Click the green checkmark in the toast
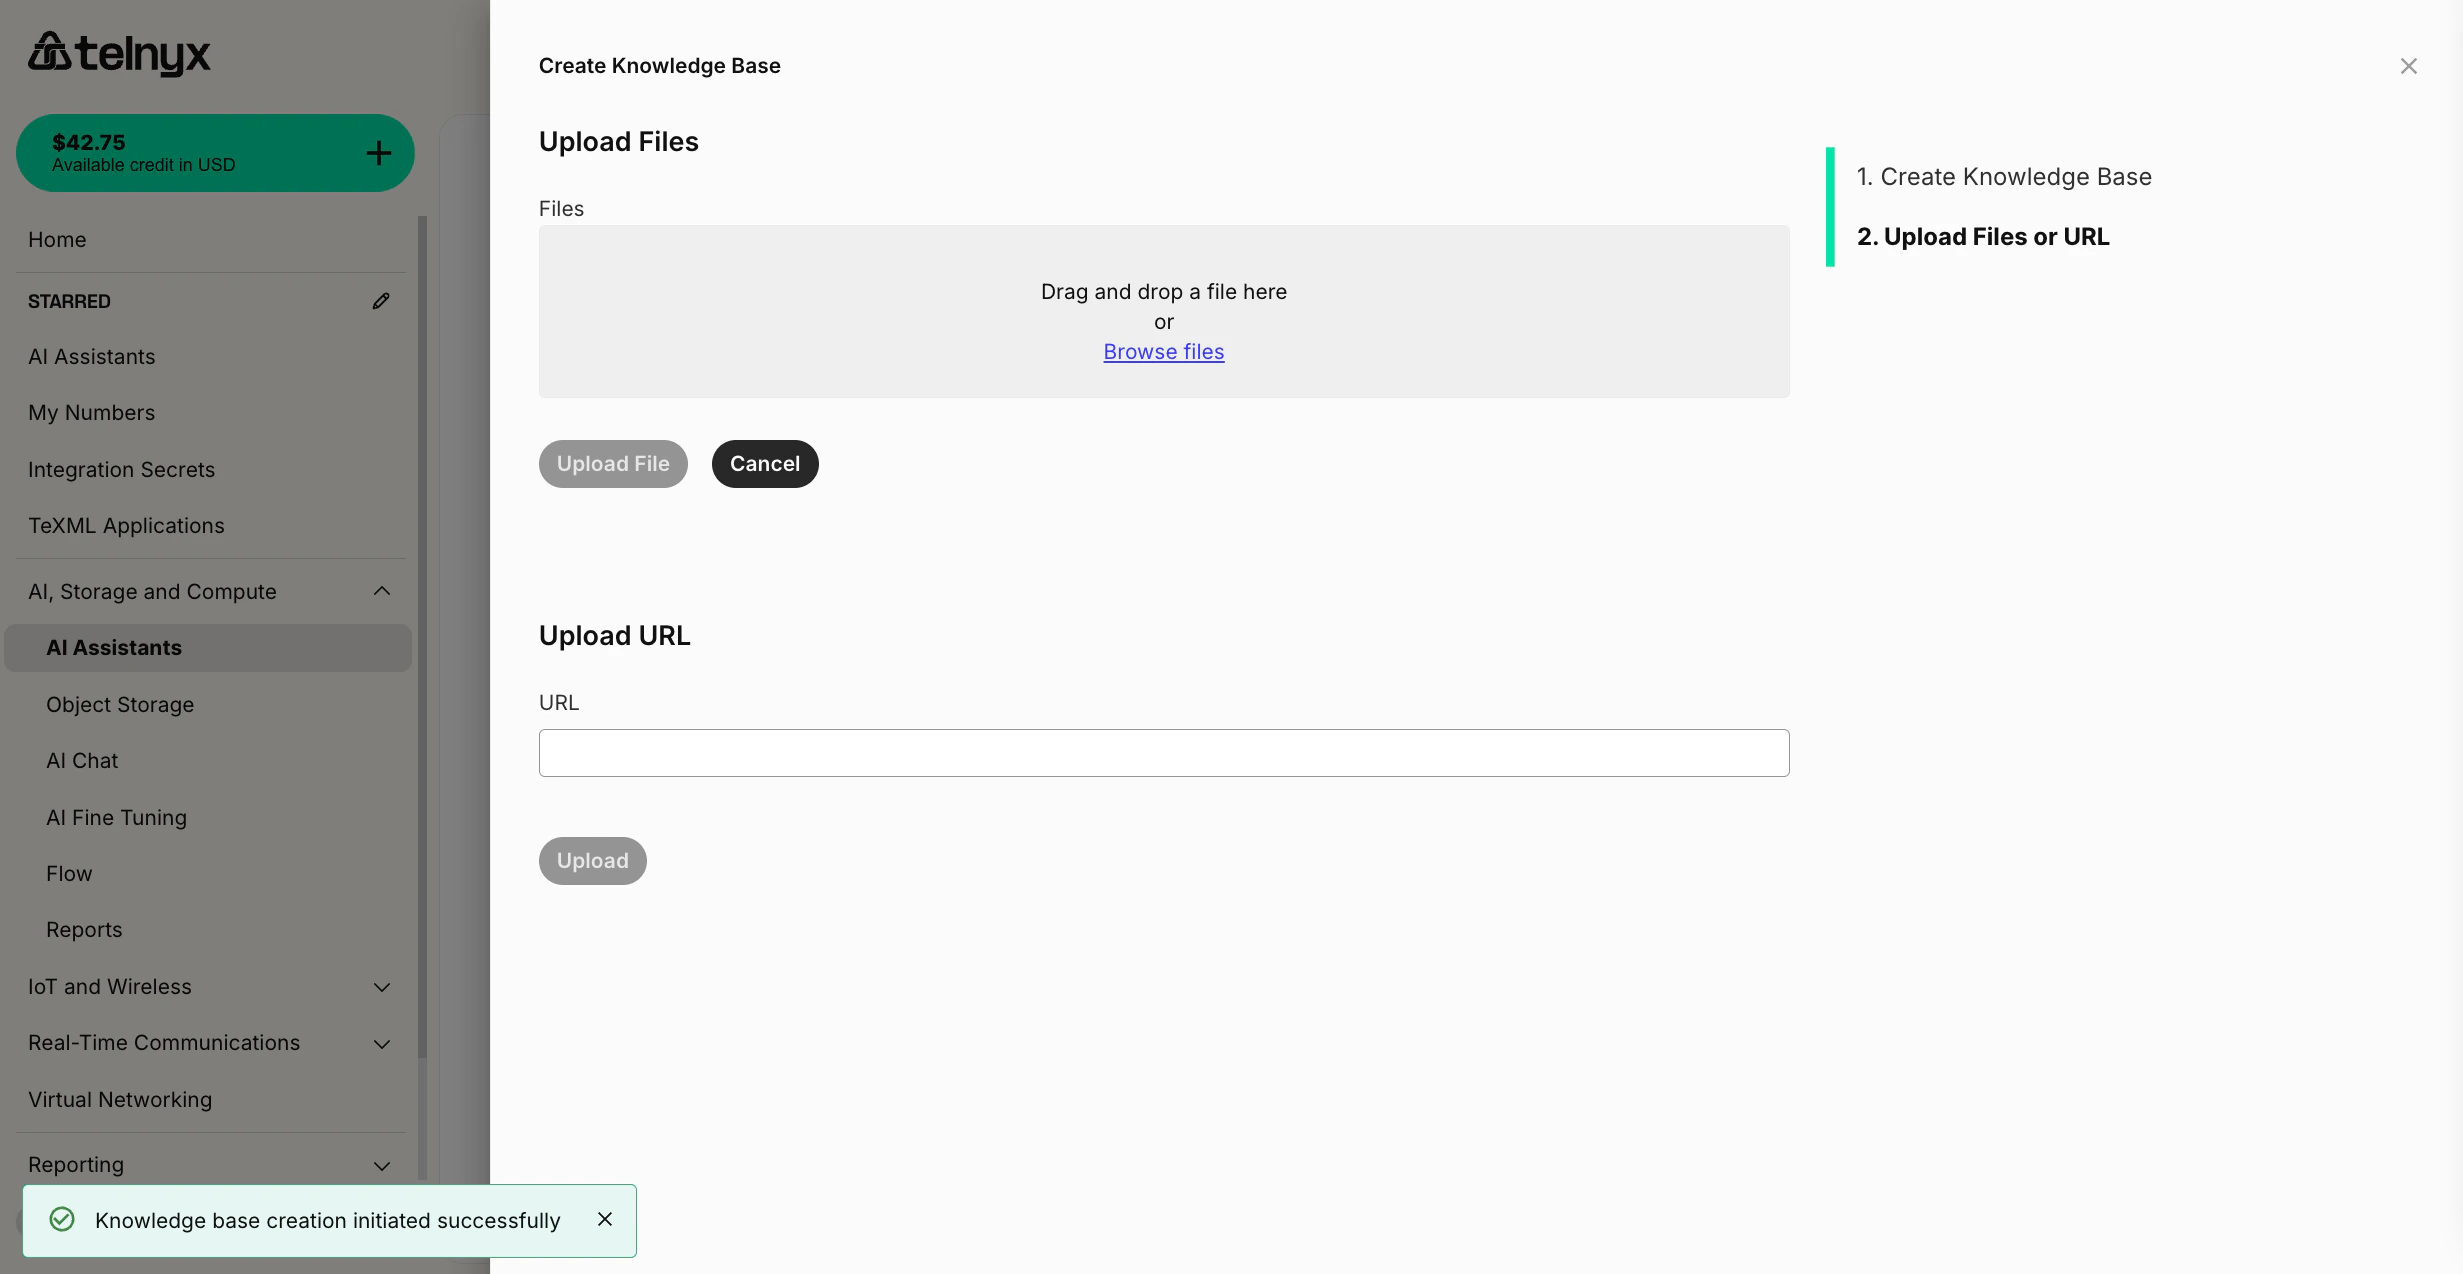 pos(60,1219)
